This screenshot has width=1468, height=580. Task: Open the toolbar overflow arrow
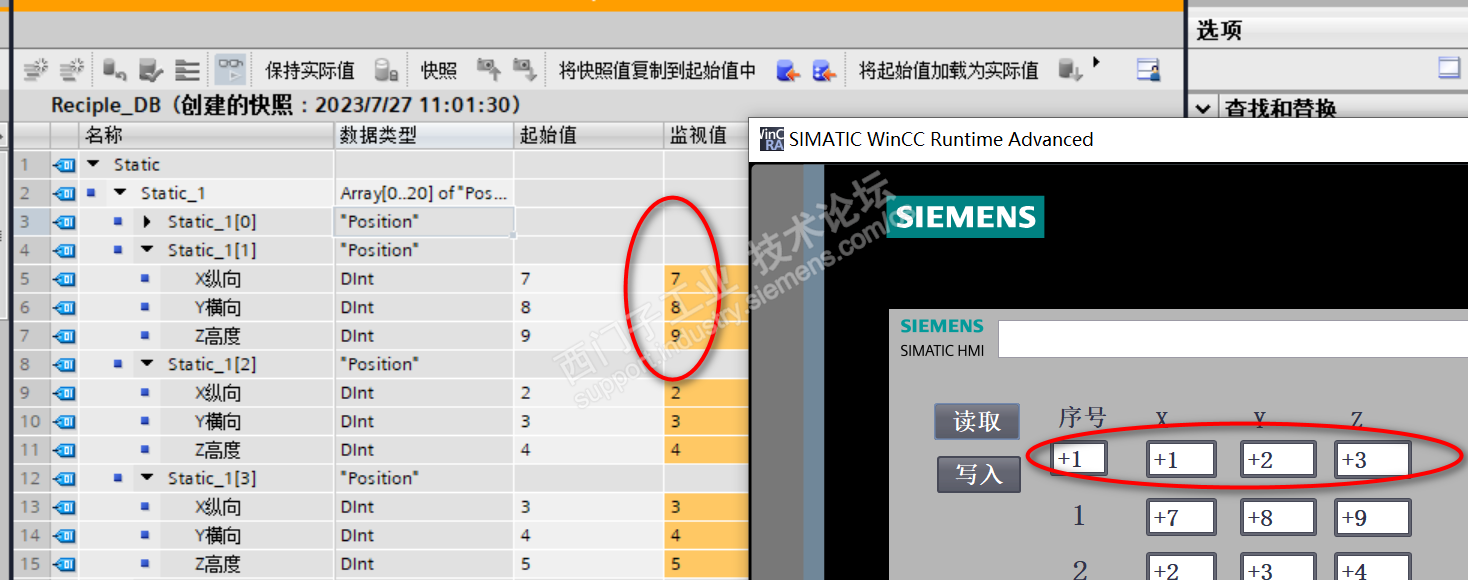(1097, 62)
